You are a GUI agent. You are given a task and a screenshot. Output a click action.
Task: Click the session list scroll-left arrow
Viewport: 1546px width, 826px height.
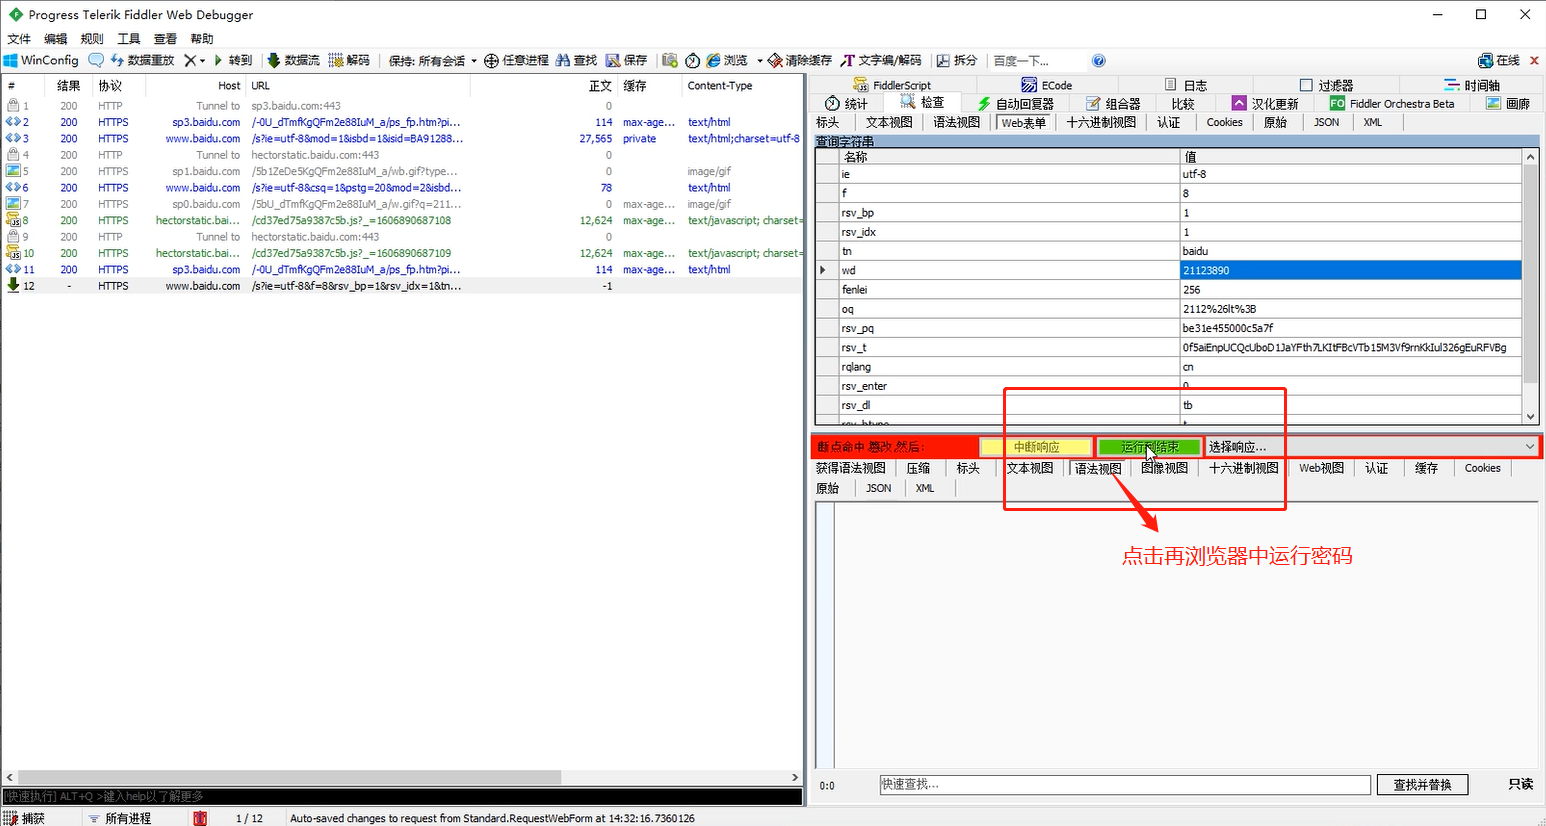point(9,777)
